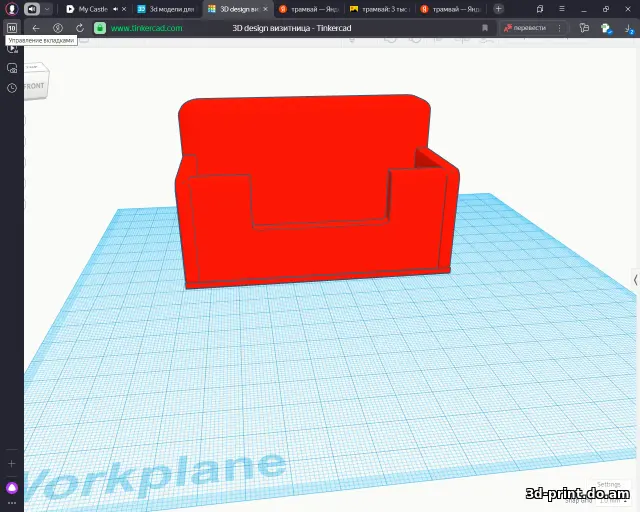Open the sidebar history clock icon

click(12, 88)
